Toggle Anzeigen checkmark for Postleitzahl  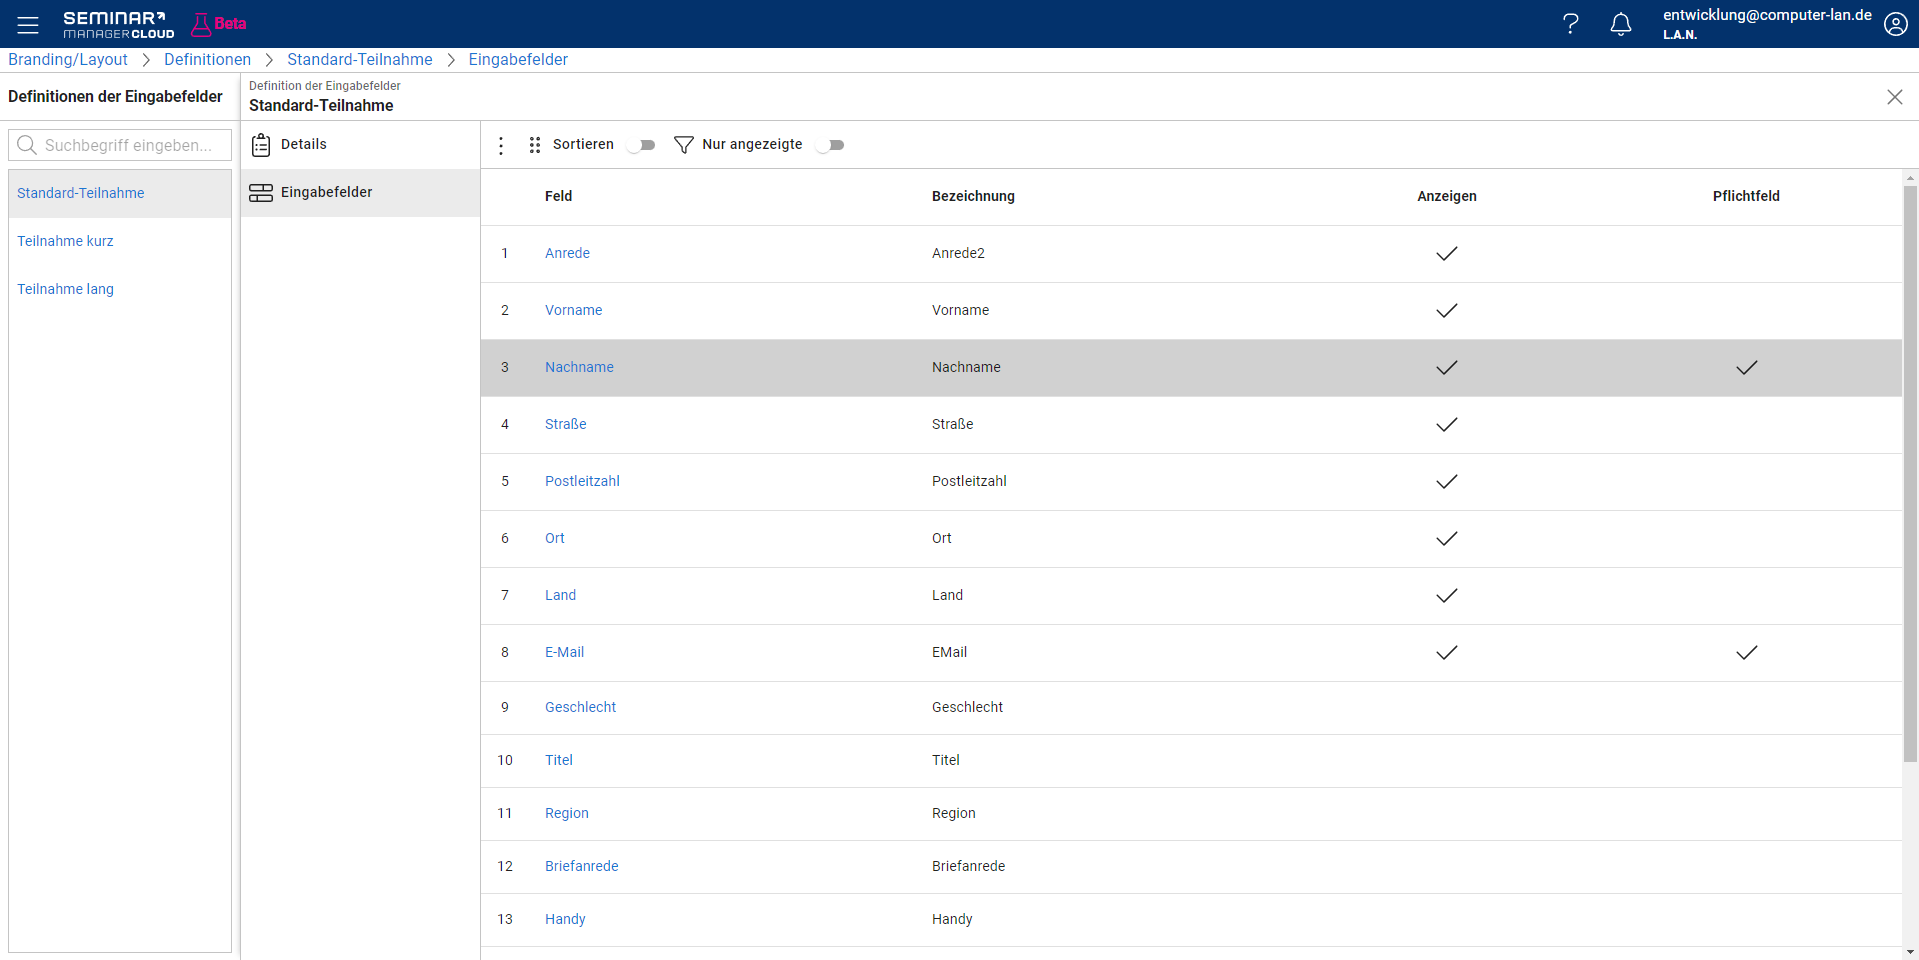[1447, 482]
